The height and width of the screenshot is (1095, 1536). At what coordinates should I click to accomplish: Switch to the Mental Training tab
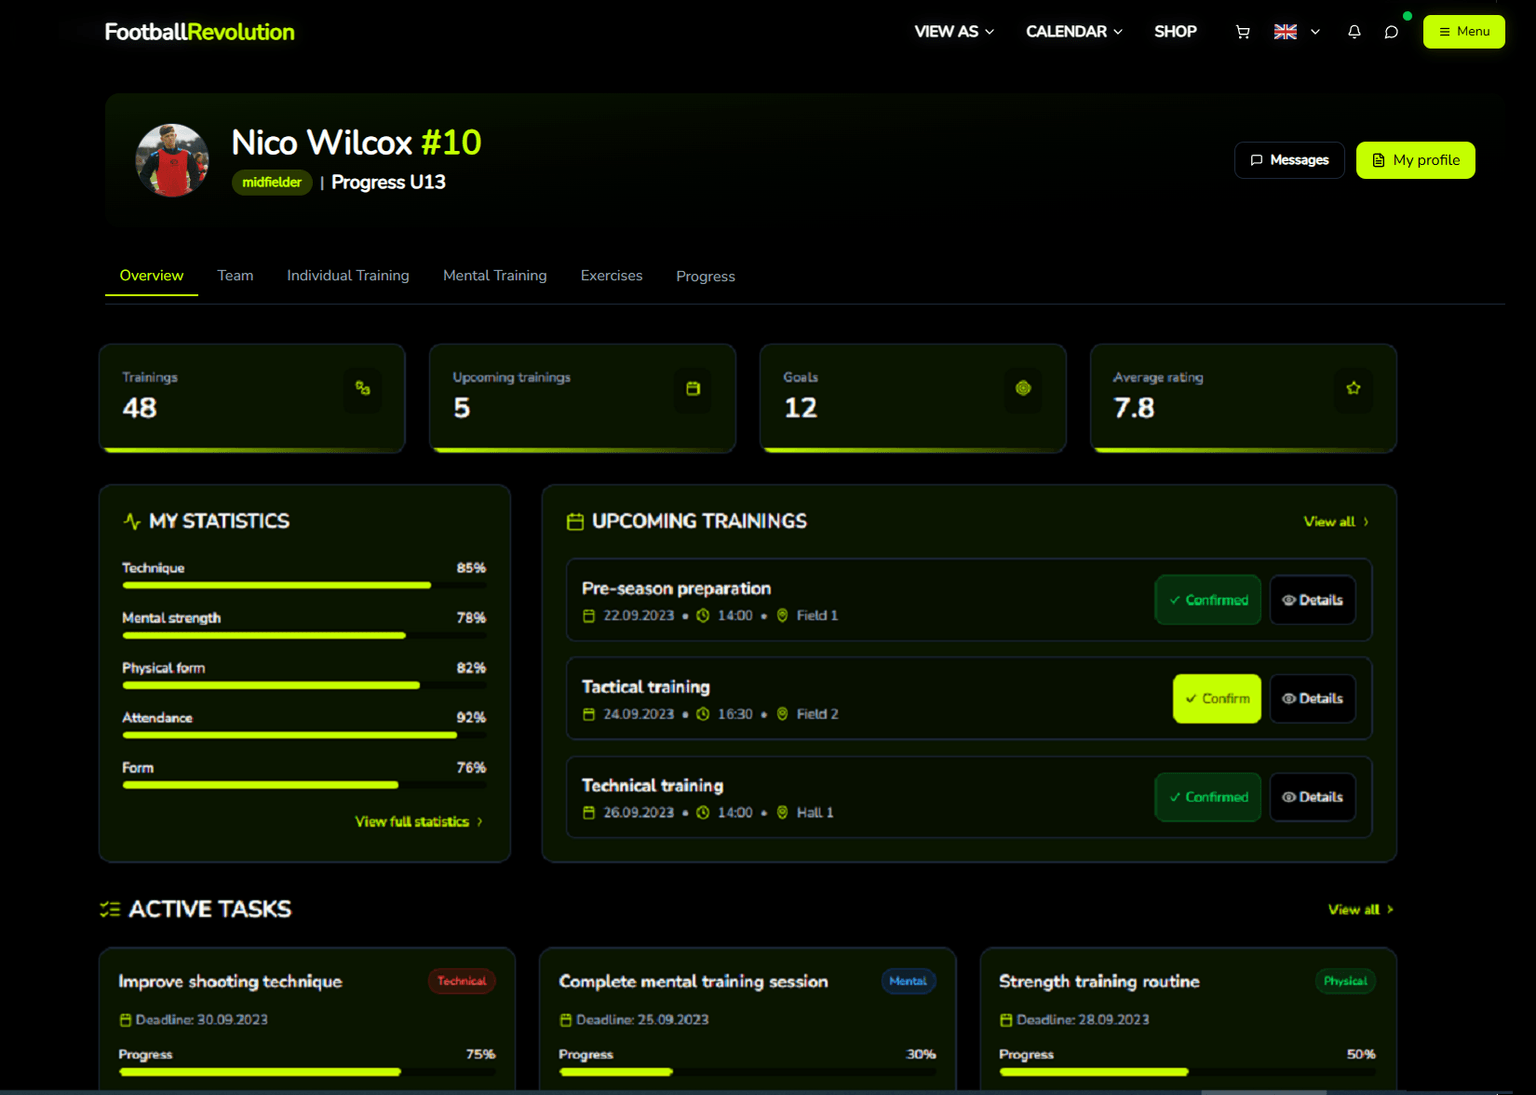[495, 276]
